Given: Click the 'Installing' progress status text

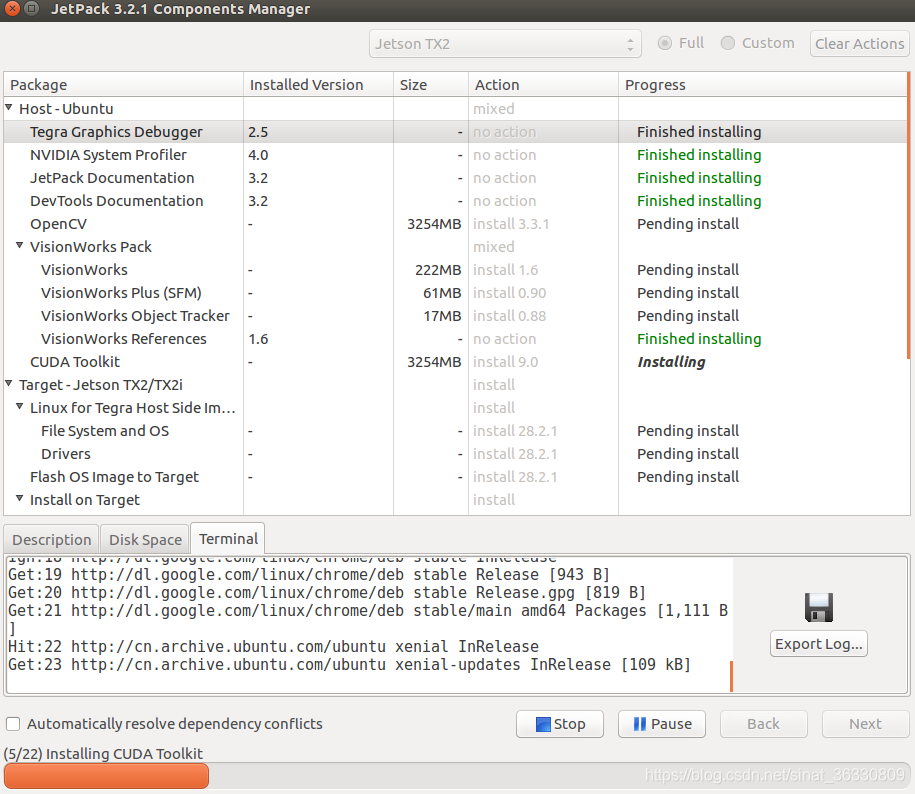Looking at the screenshot, I should (x=671, y=362).
